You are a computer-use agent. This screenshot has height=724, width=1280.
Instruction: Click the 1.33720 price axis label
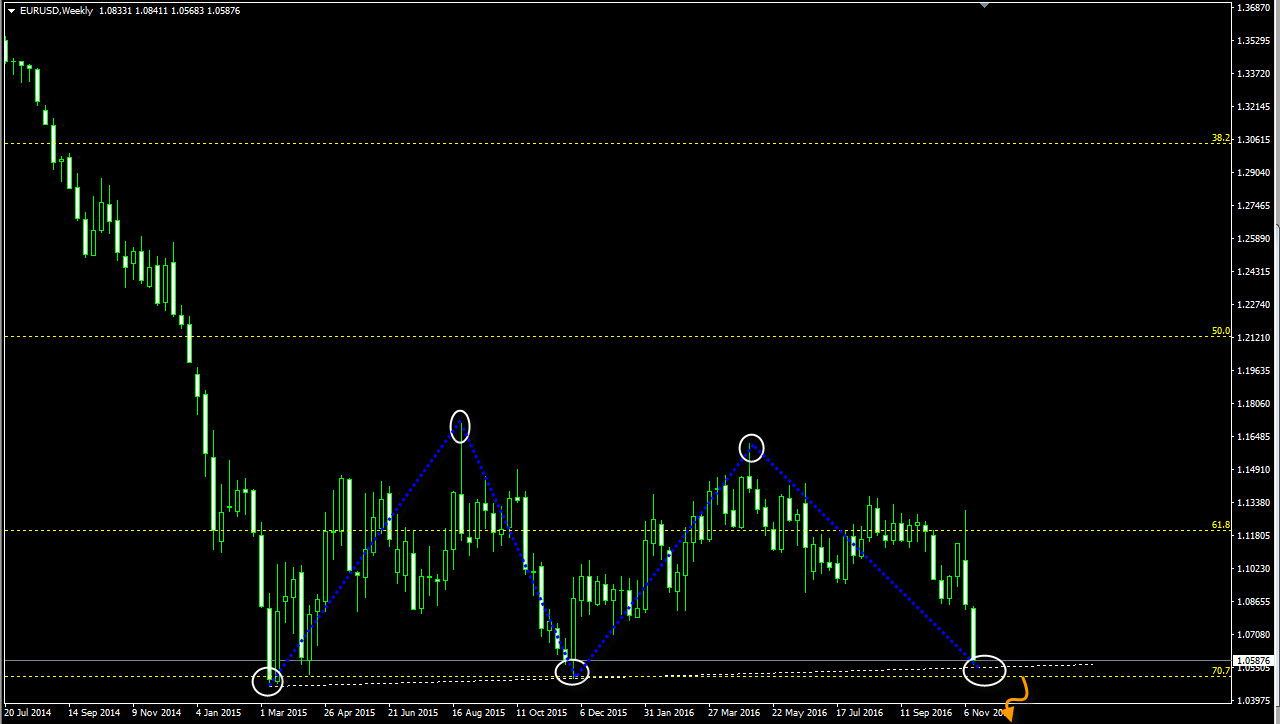point(1254,74)
